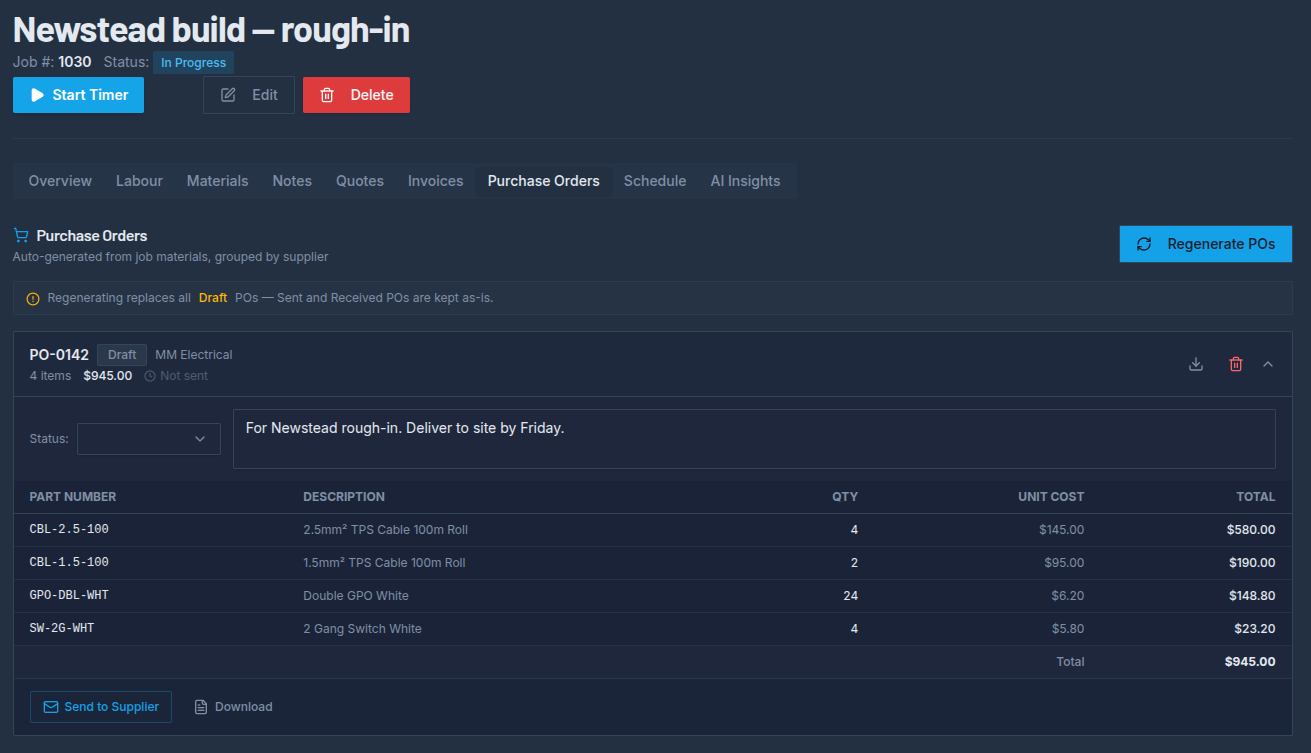Click the pencil icon on the Edit button
This screenshot has height=753, width=1311.
[228, 95]
